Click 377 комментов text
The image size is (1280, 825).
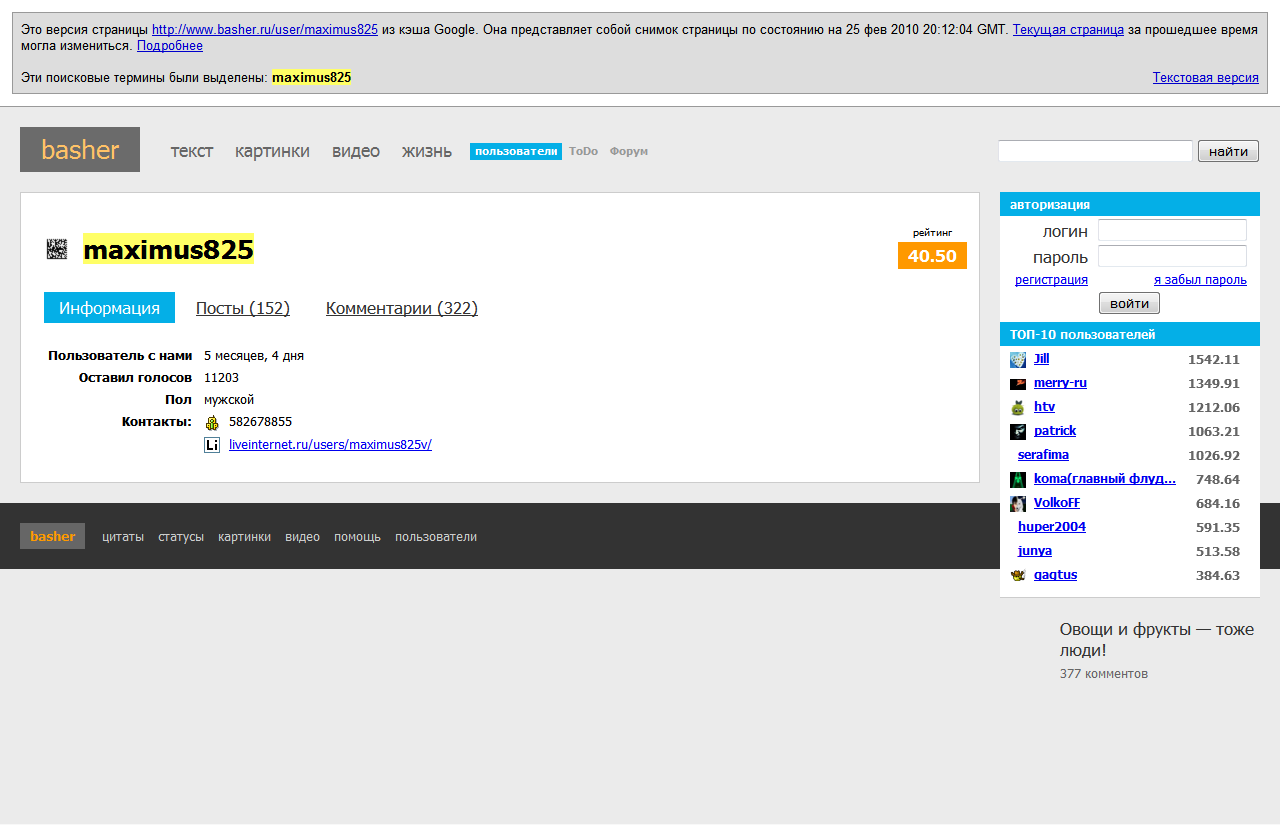click(x=1104, y=674)
